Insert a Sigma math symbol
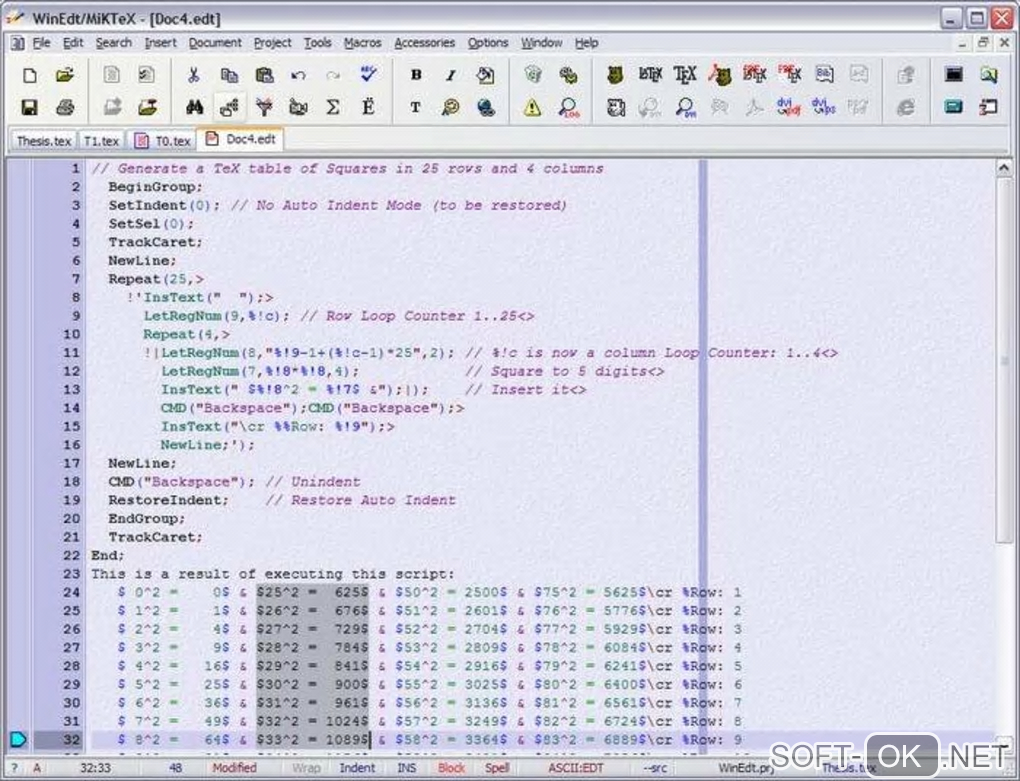 click(332, 107)
